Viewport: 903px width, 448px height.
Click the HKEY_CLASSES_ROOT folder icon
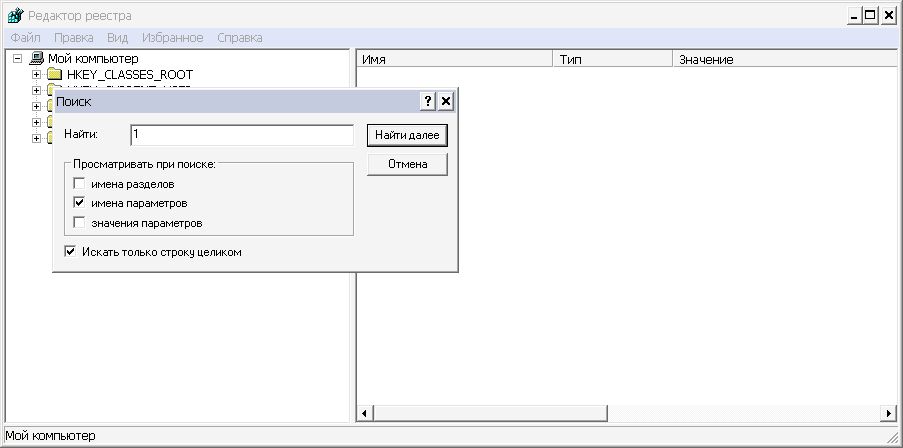pos(55,75)
